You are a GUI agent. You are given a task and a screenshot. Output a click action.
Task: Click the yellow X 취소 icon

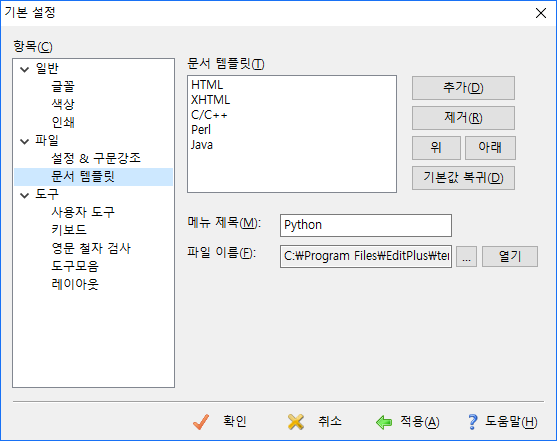296,422
